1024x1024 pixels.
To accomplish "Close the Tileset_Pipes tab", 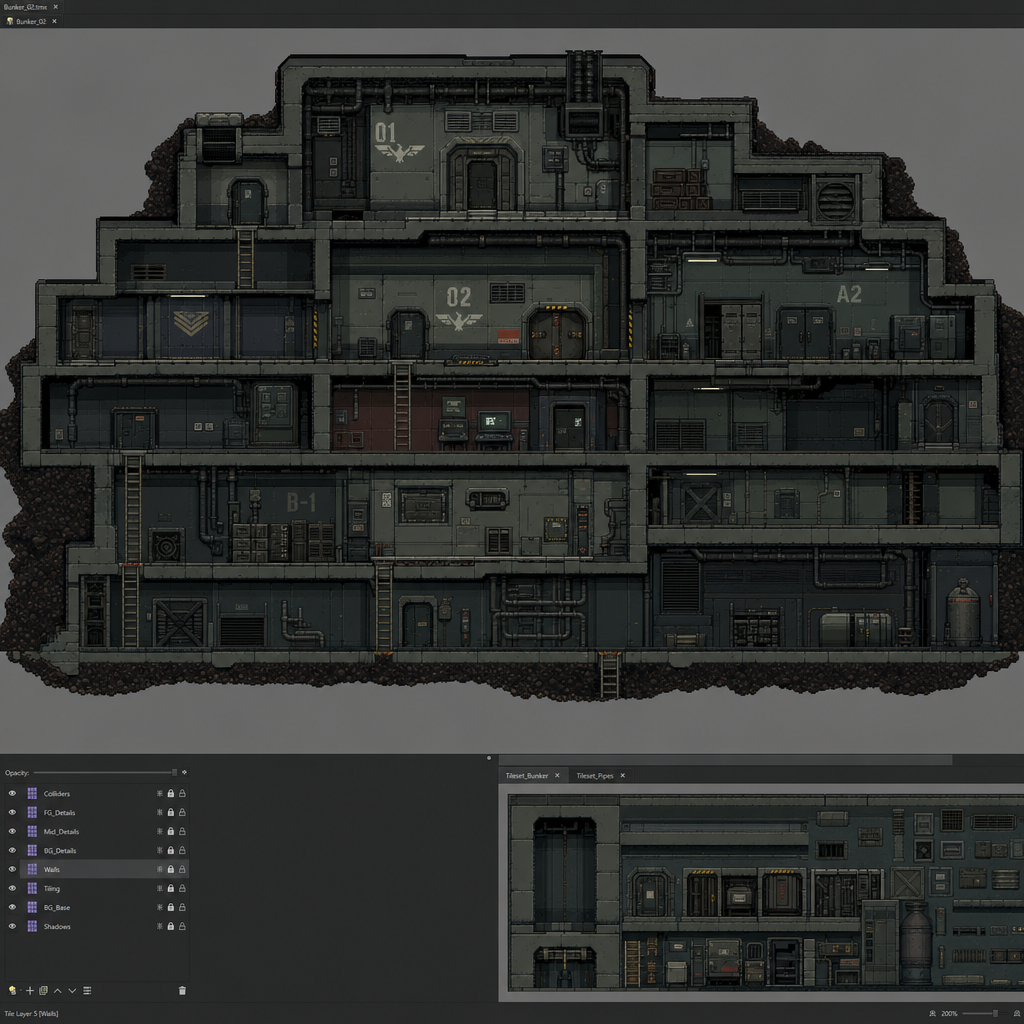I will click(622, 776).
